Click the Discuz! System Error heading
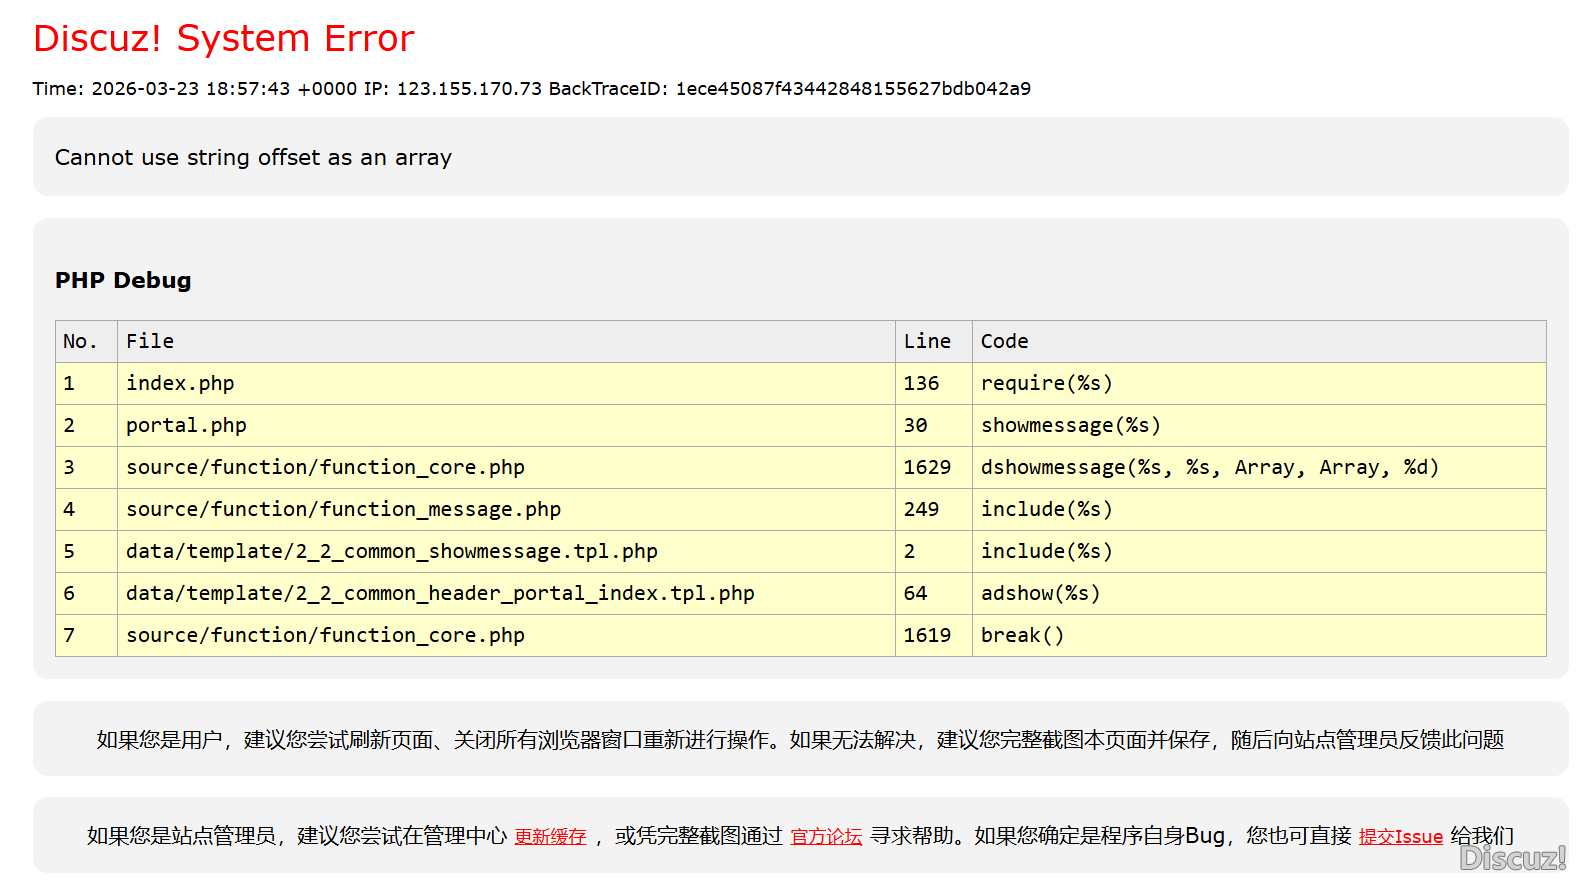The width and height of the screenshot is (1583, 882). coord(223,38)
